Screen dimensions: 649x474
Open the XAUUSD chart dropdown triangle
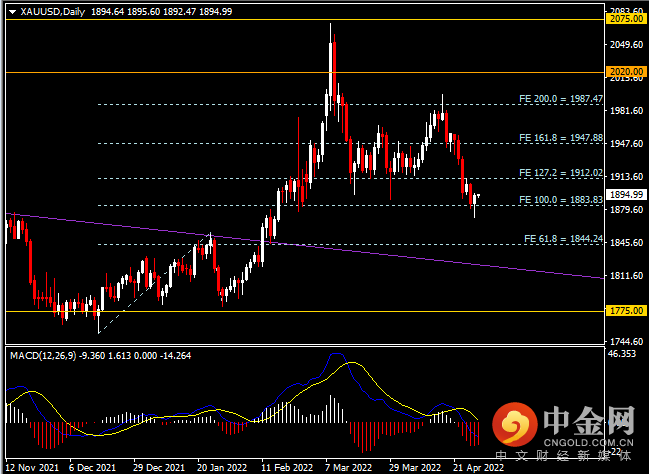12,12
